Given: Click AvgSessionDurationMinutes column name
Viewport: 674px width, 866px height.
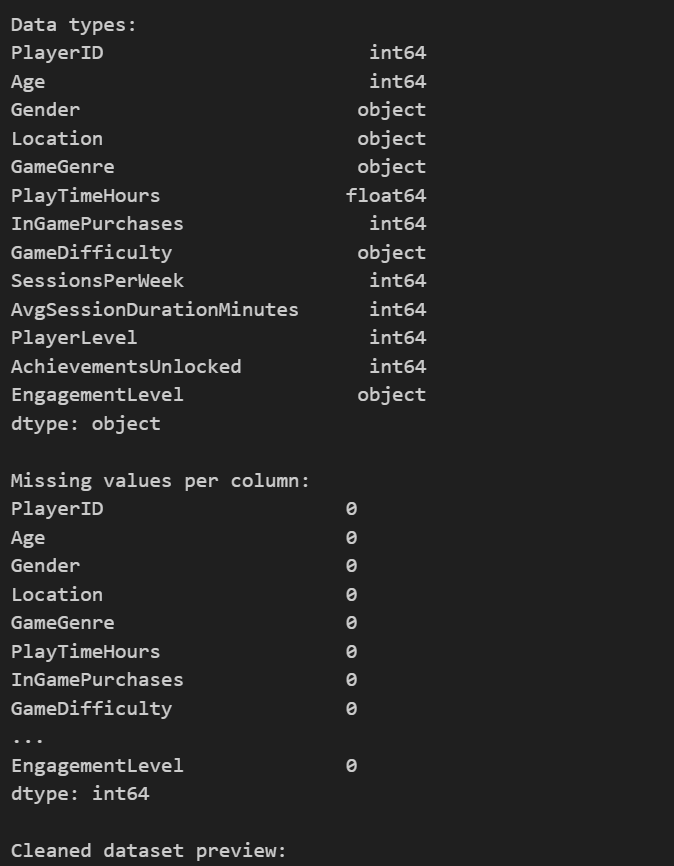Looking at the screenshot, I should click(x=154, y=310).
